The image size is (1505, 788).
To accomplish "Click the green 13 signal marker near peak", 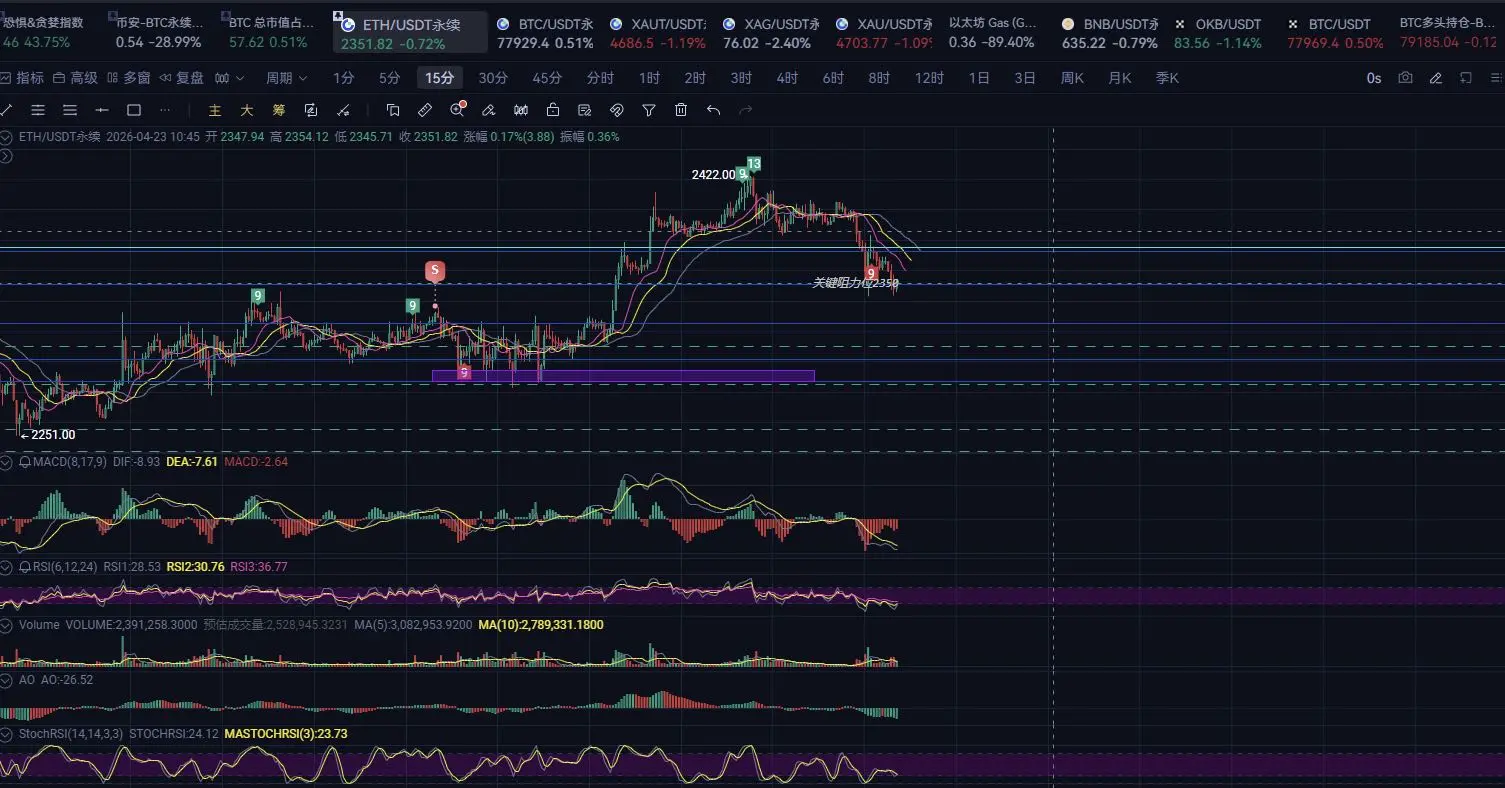I will pos(754,163).
